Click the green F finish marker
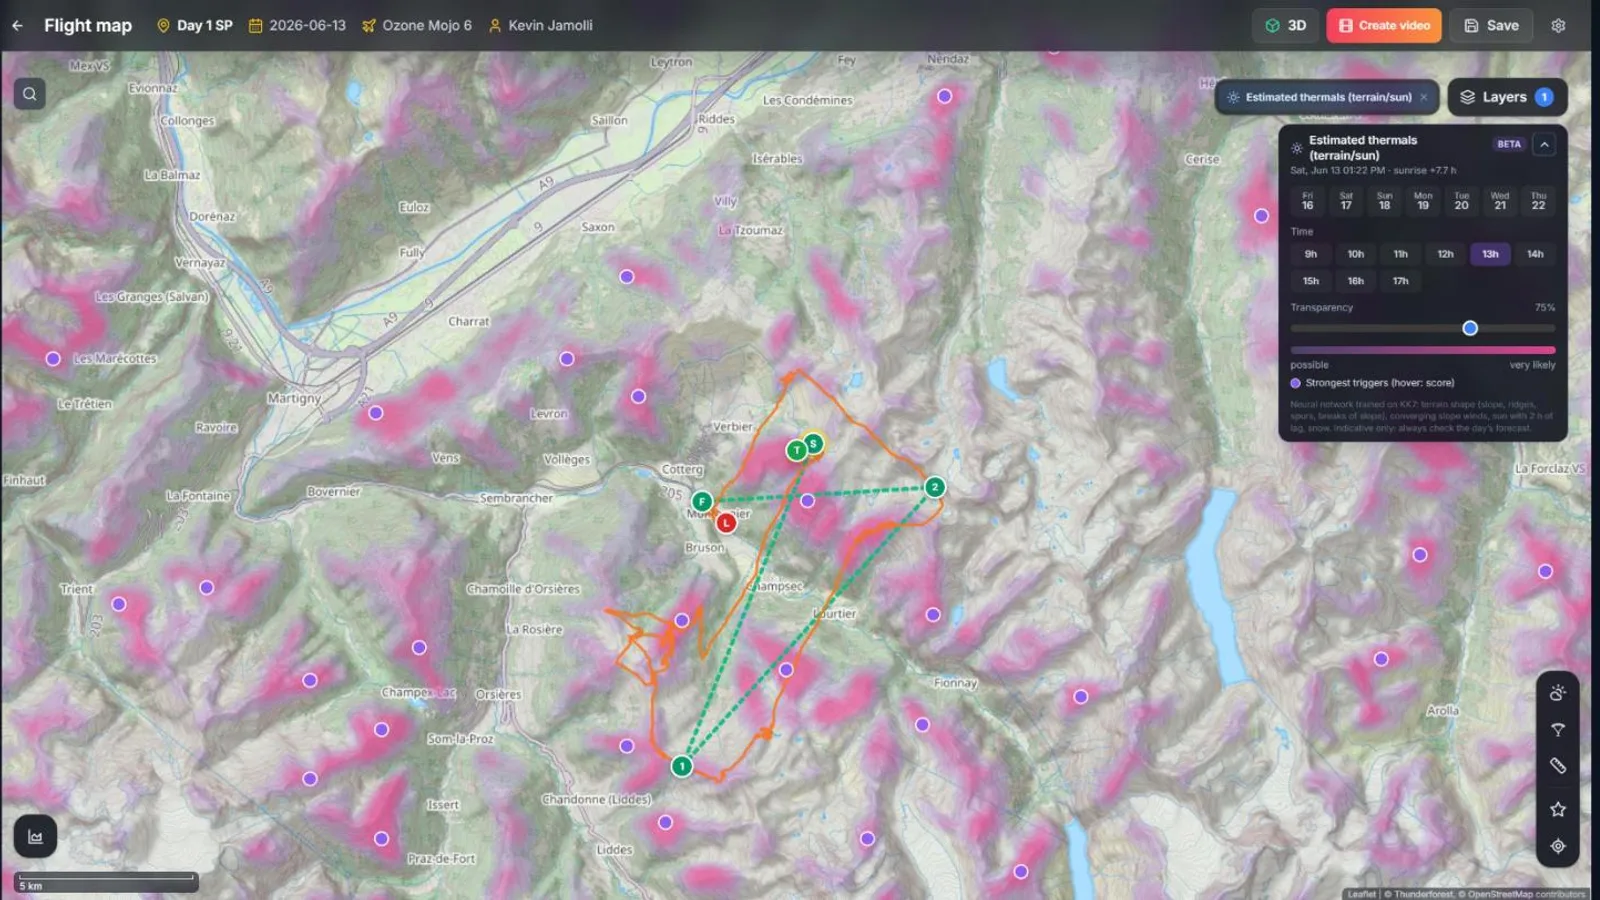This screenshot has width=1600, height=900. click(702, 502)
